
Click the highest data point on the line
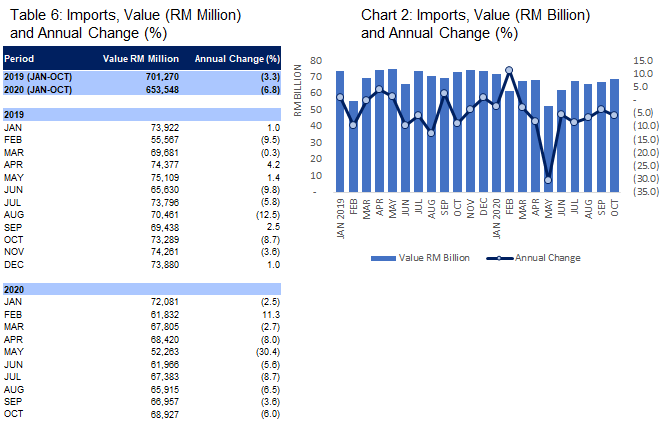pyautogui.click(x=509, y=70)
